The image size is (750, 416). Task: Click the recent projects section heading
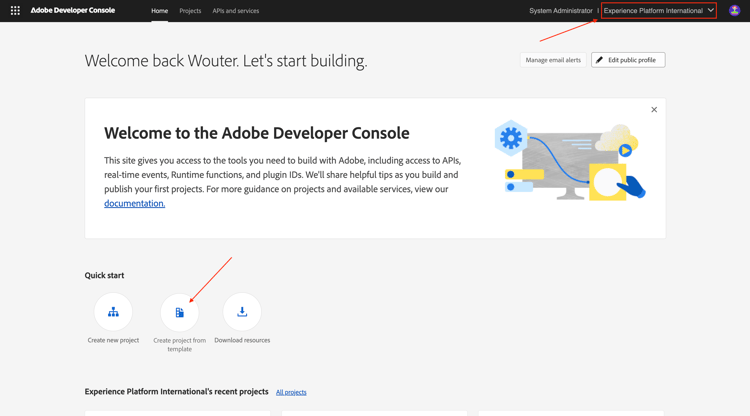(x=176, y=392)
